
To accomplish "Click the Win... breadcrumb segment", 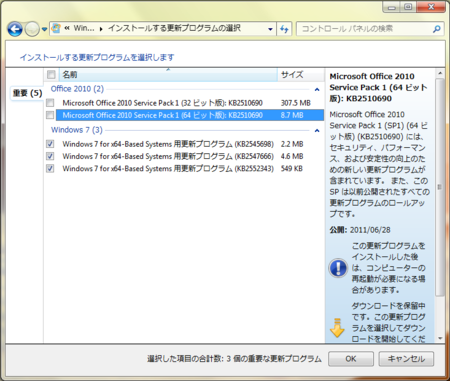I will click(x=84, y=28).
